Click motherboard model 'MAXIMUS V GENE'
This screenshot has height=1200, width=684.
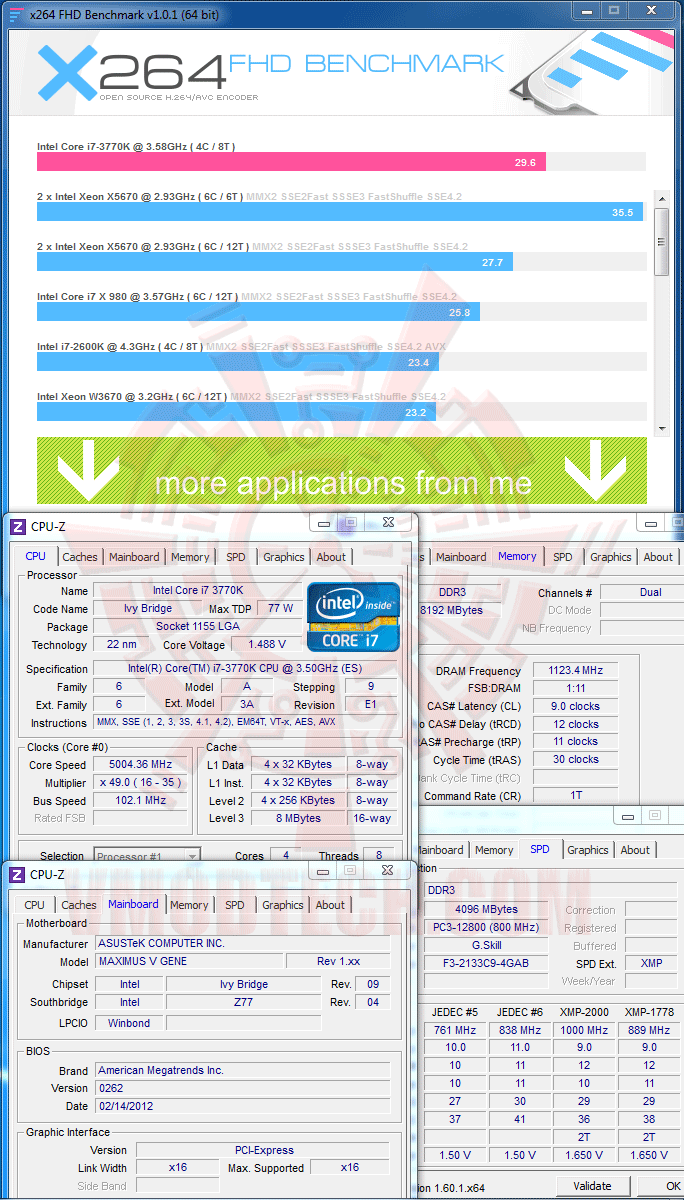point(189,961)
